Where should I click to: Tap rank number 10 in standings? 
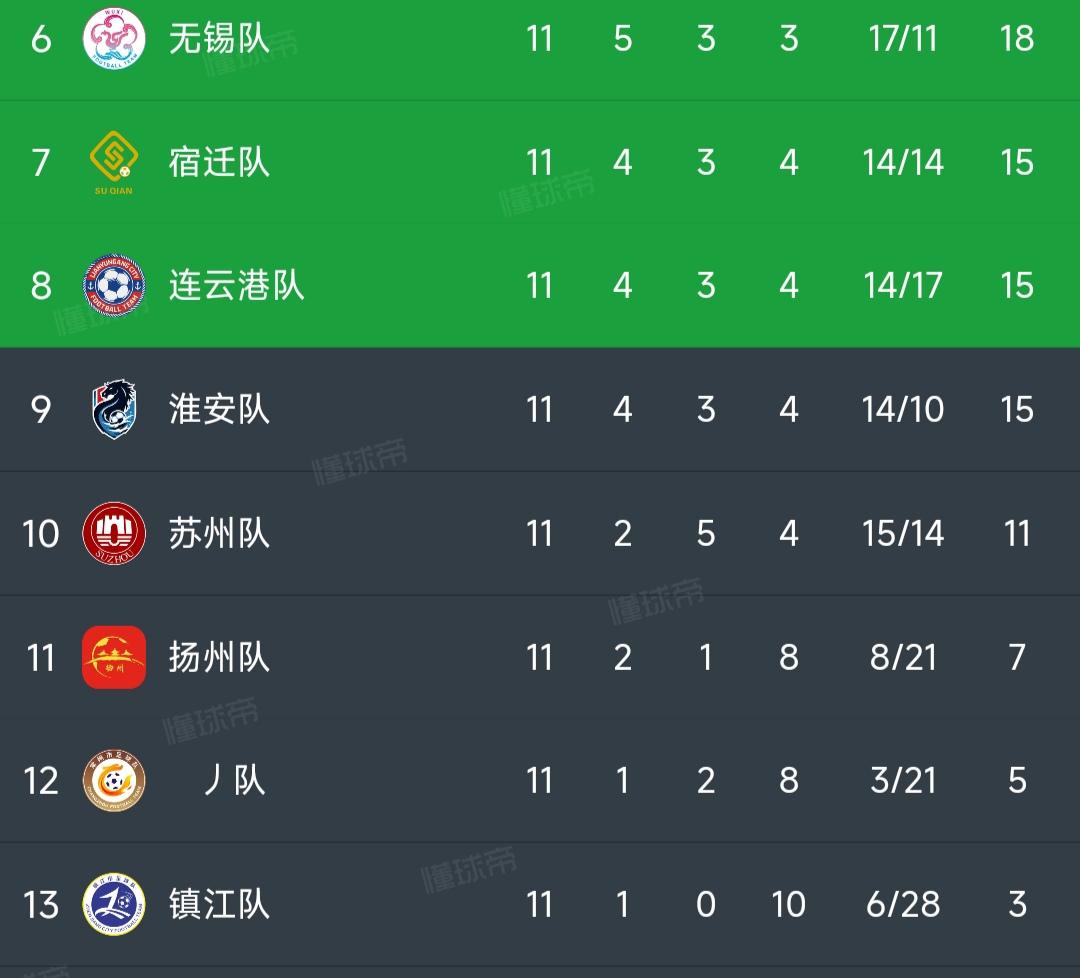(41, 533)
